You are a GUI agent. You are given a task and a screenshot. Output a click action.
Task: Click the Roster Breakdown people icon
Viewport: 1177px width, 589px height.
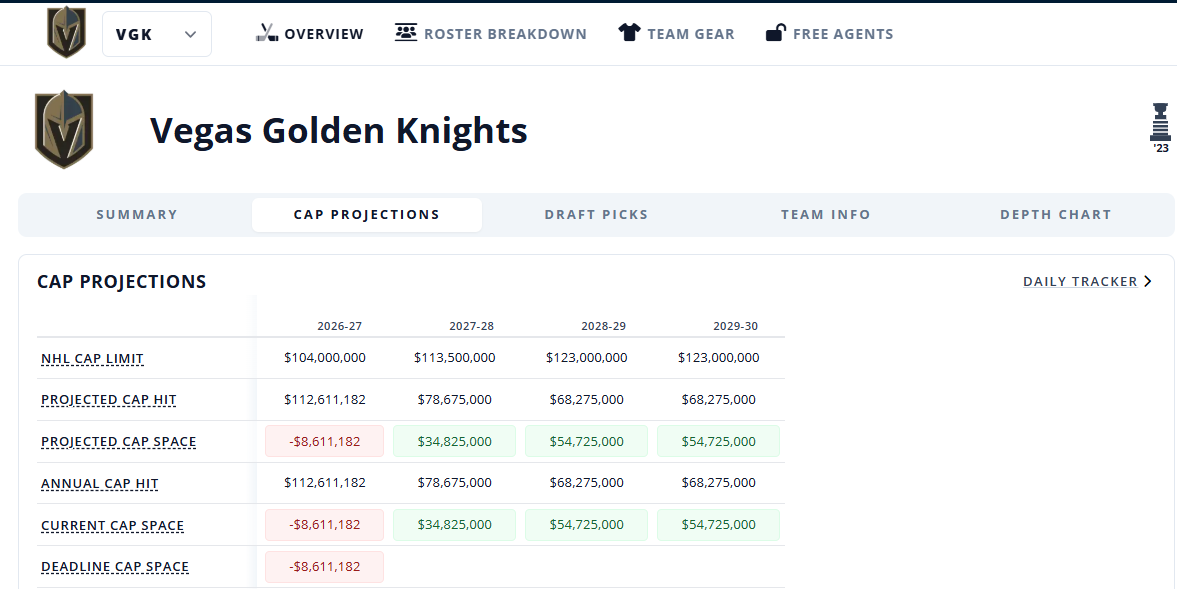click(406, 32)
